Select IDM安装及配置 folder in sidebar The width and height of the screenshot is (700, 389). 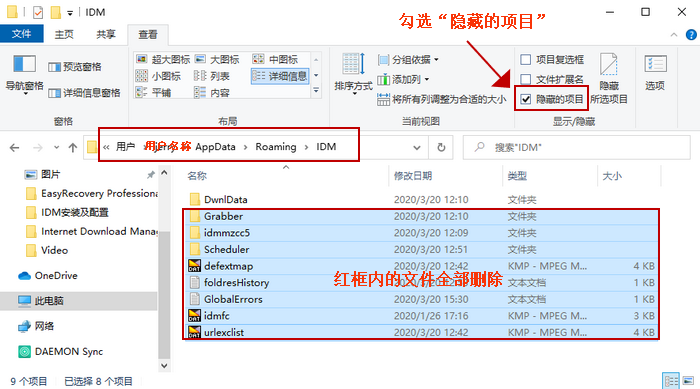click(67, 213)
